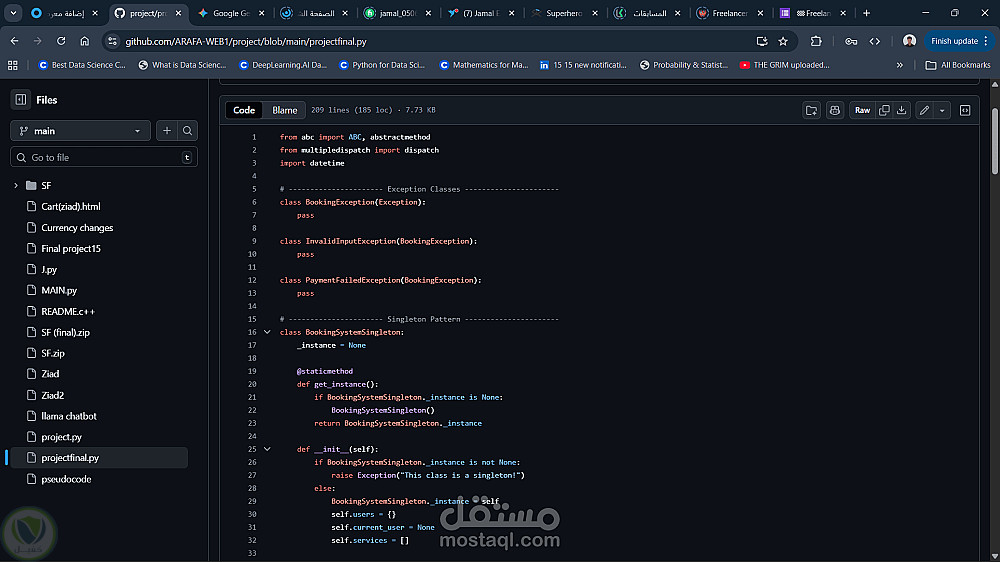Collapse __init__ function at line 25
This screenshot has width=1000, height=562.
(x=267, y=449)
